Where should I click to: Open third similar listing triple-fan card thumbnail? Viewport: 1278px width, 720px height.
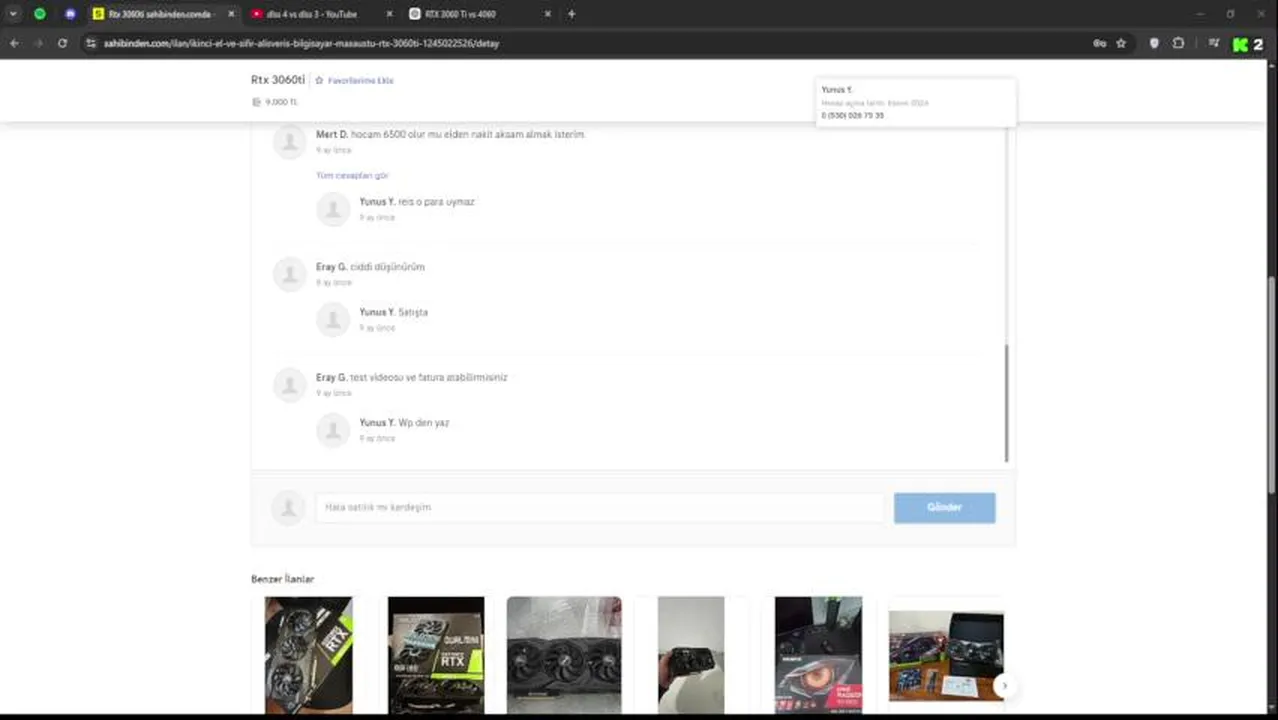pos(564,655)
